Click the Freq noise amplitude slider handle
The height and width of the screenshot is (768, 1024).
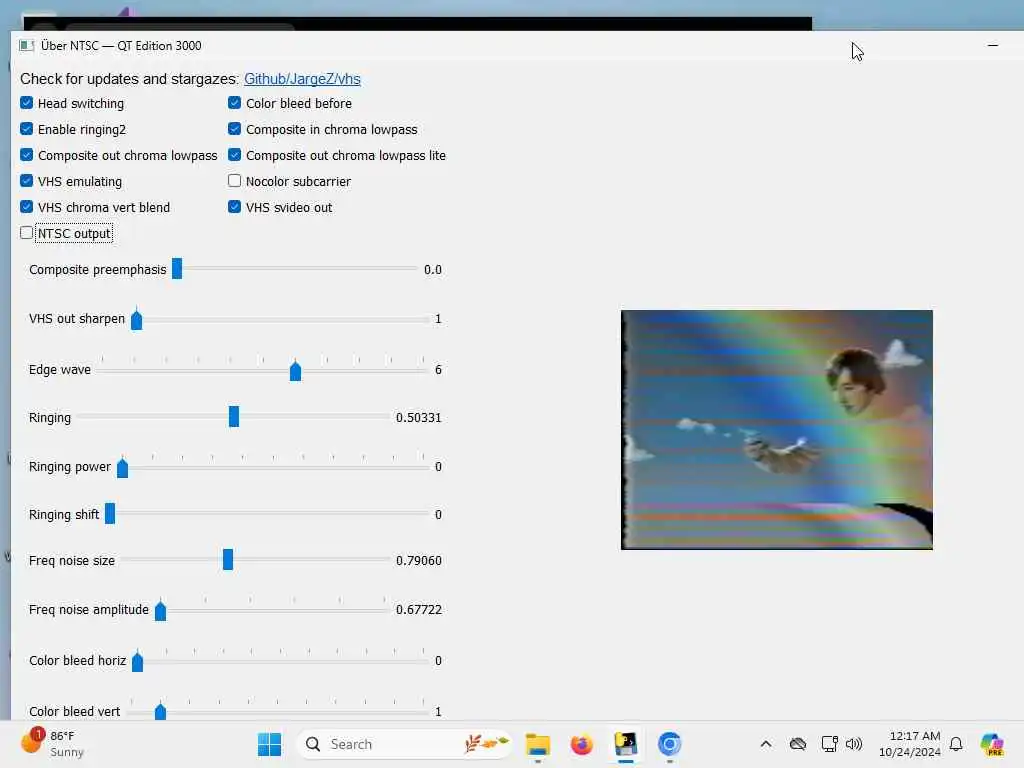click(x=160, y=610)
